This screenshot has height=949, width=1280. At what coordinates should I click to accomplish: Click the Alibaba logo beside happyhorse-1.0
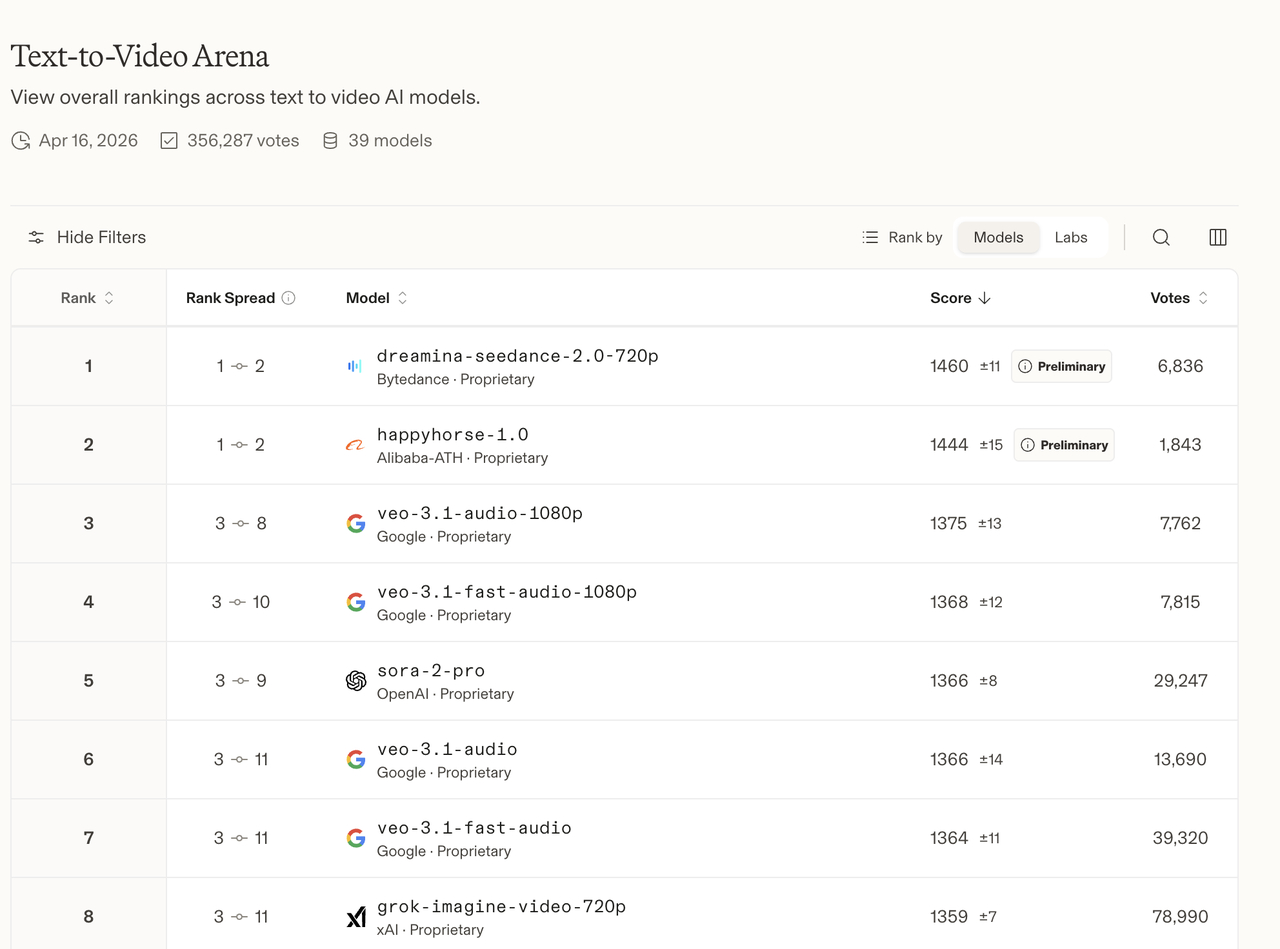(355, 445)
